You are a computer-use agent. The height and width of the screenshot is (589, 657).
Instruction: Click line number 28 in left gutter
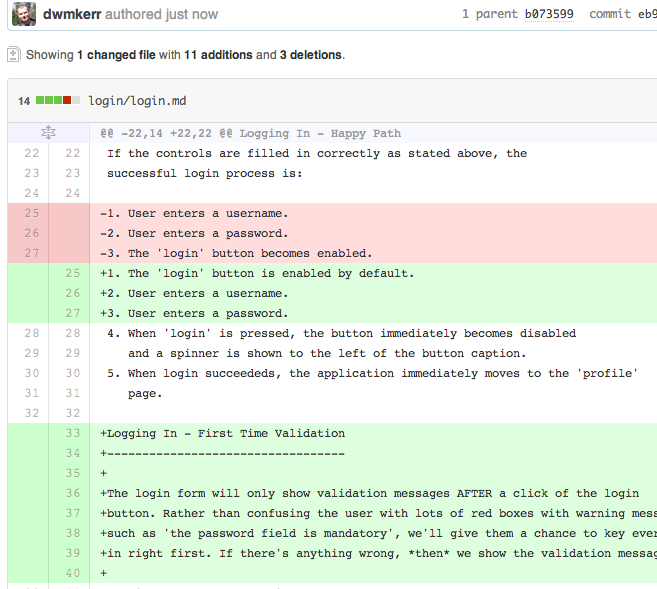pyautogui.click(x=31, y=333)
